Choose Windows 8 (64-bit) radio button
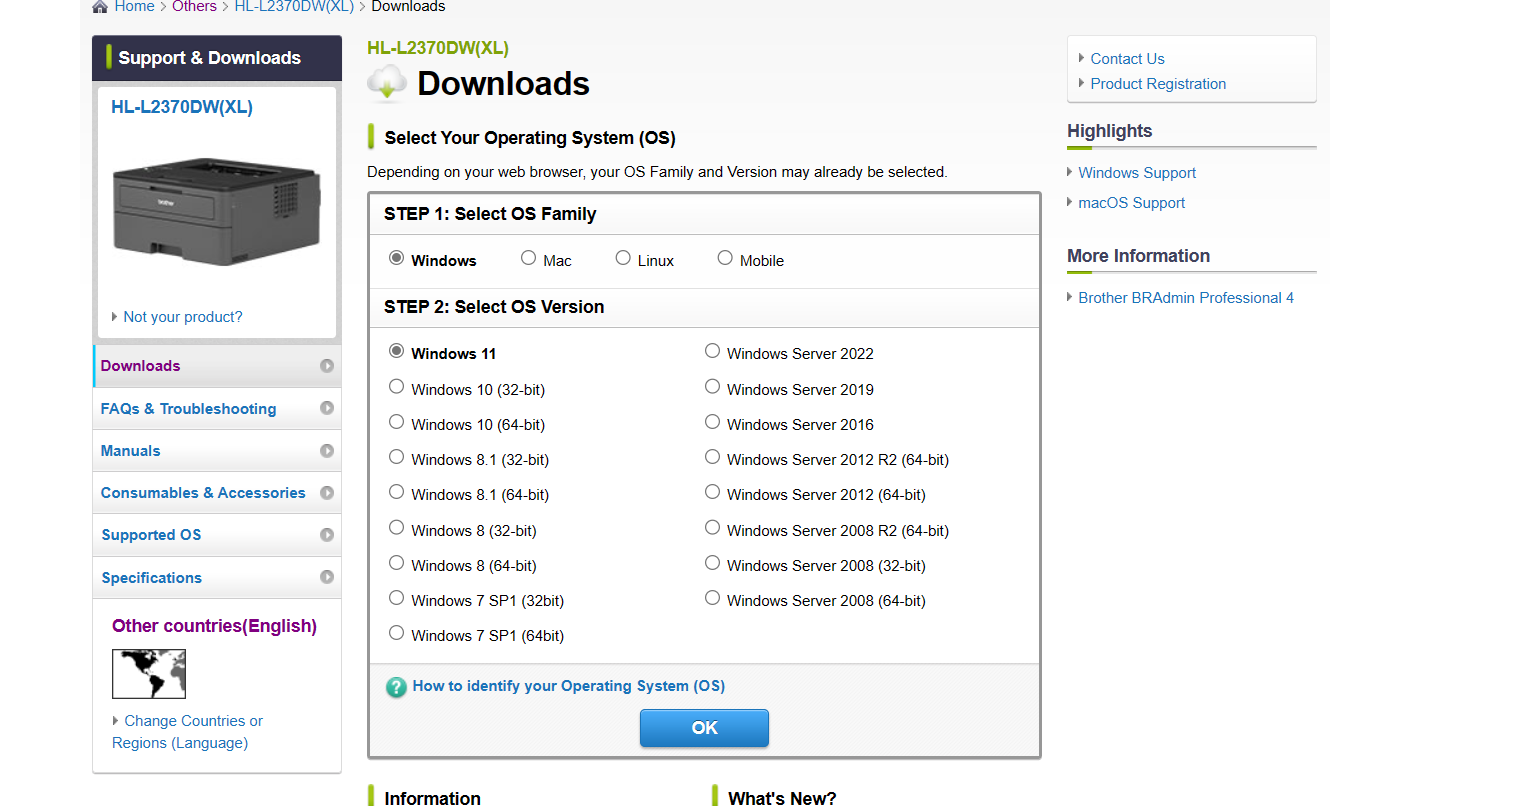 click(396, 563)
